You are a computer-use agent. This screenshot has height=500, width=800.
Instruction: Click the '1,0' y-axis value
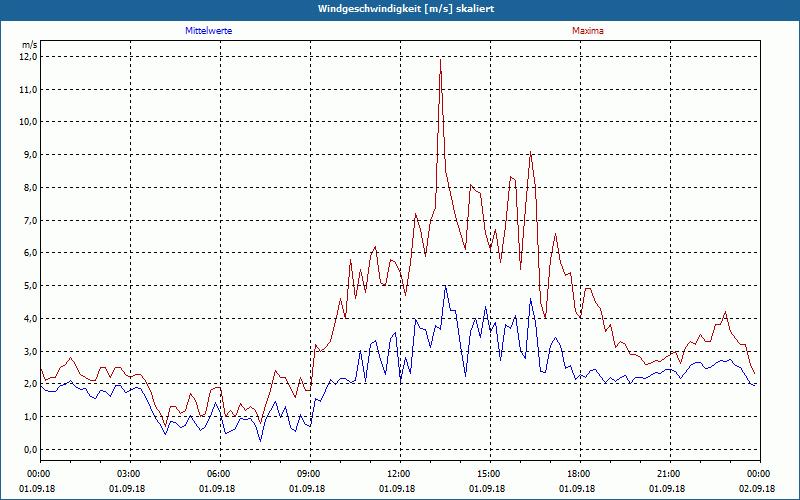31,417
